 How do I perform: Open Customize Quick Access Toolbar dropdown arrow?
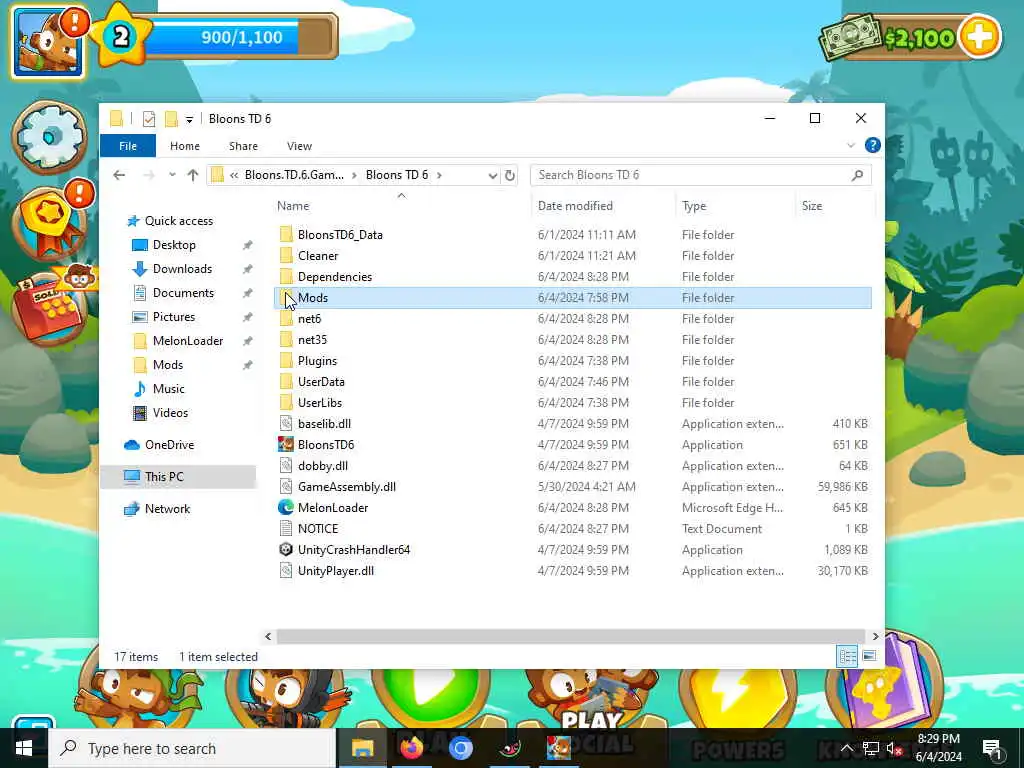pyautogui.click(x=189, y=120)
